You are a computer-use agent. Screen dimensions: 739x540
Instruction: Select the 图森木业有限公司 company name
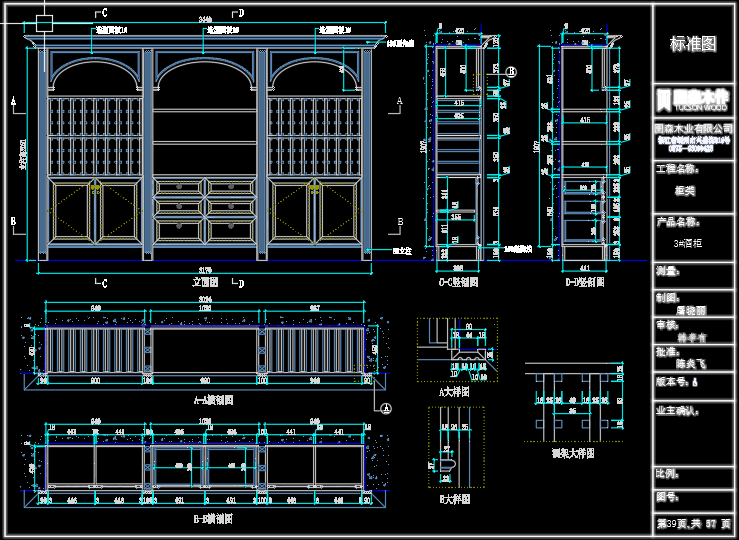pyautogui.click(x=693, y=129)
